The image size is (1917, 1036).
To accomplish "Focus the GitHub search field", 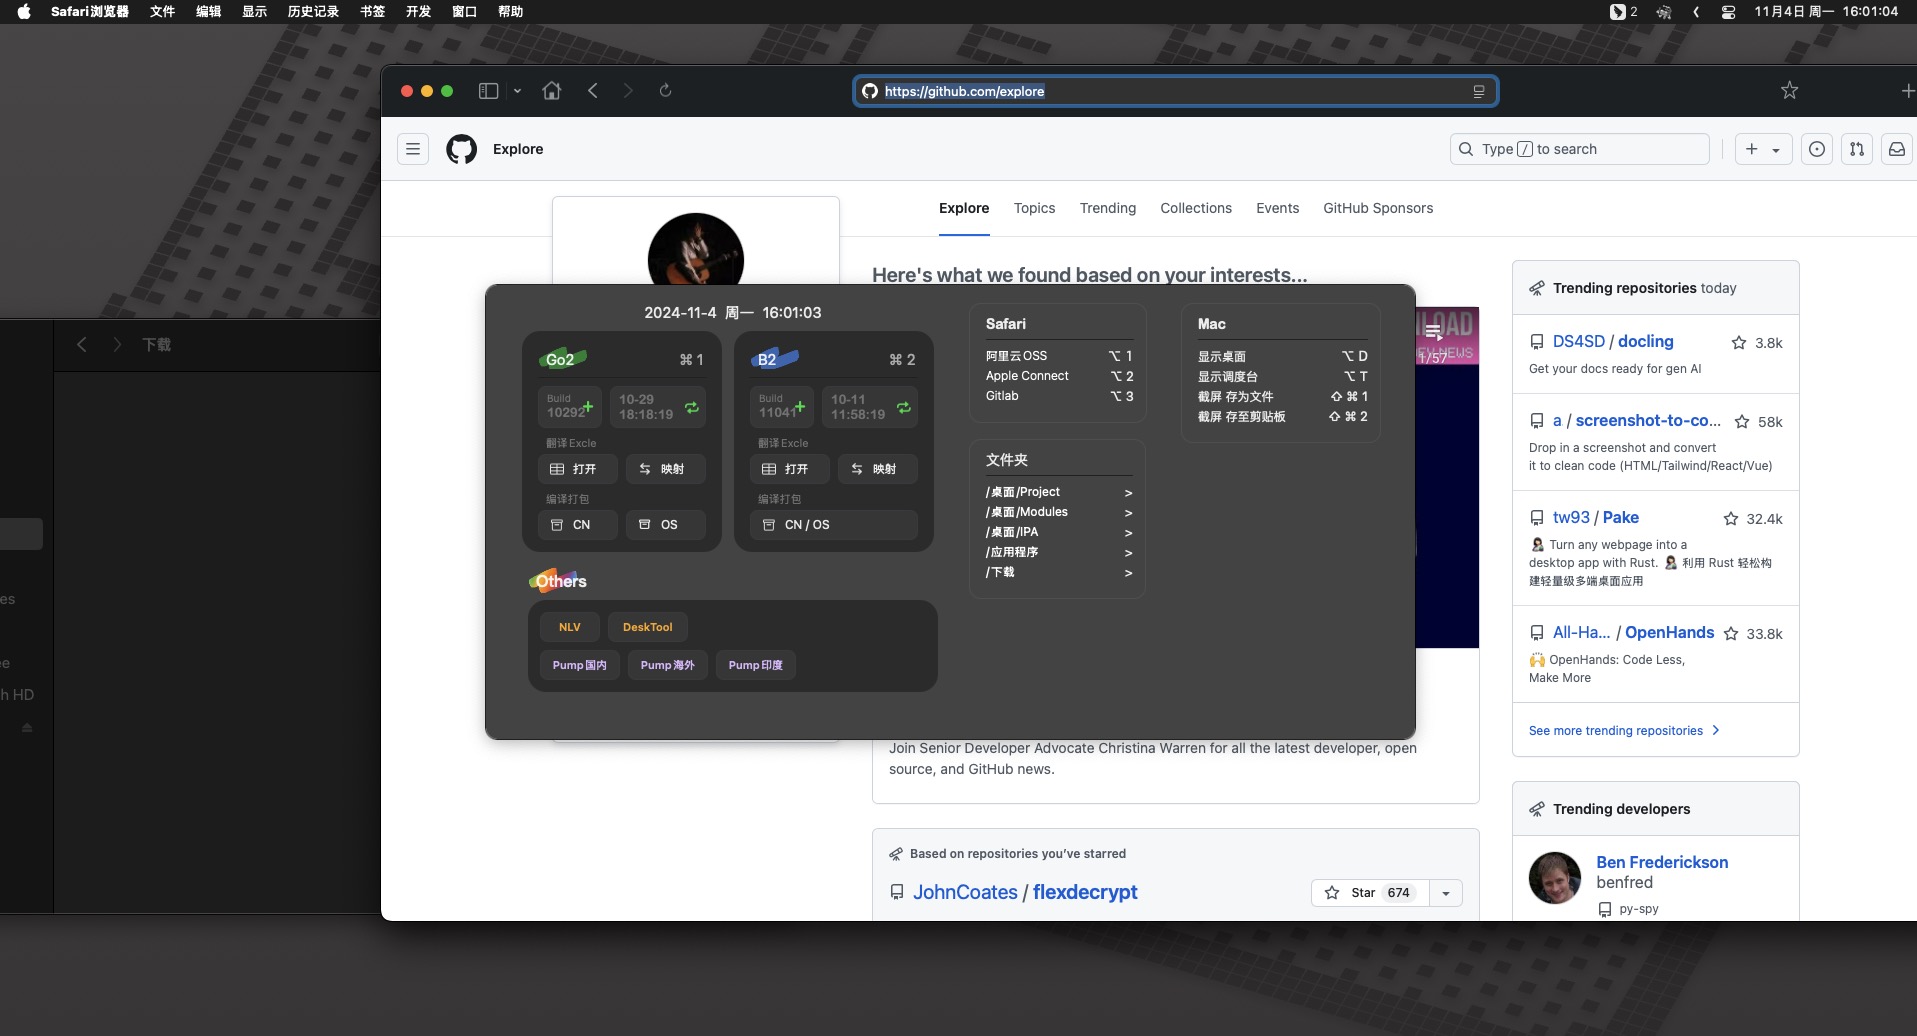I will pos(1579,149).
